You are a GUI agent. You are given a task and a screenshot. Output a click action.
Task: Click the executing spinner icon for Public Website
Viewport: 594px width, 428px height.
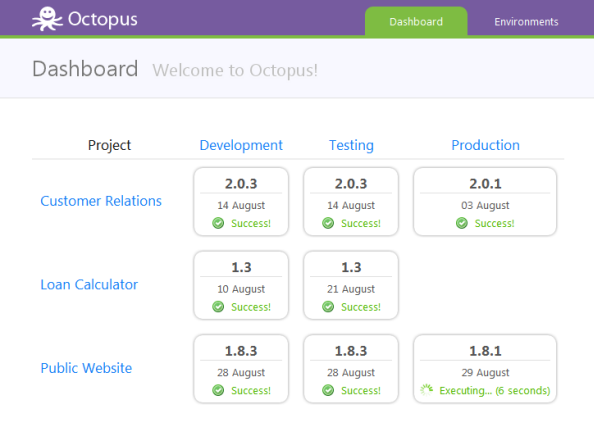point(427,390)
